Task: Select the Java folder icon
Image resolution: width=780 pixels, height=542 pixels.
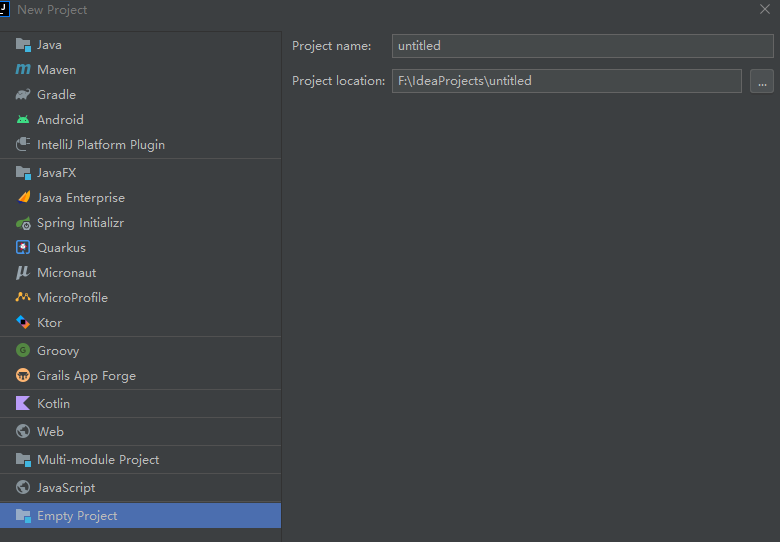Action: 23,45
